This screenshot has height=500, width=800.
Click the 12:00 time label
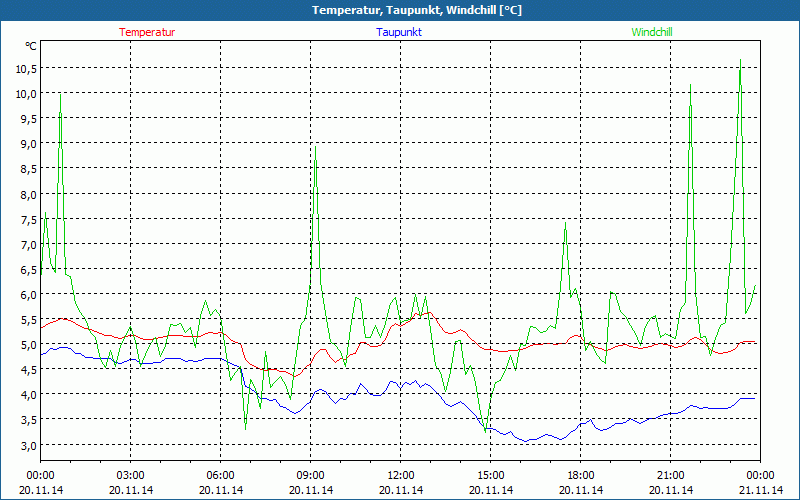401,475
